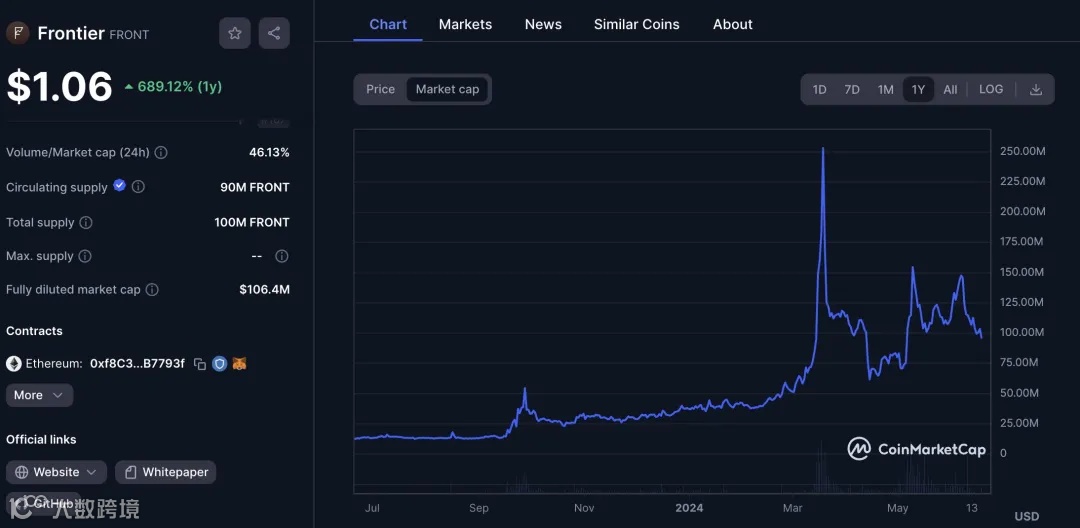
Task: Switch chart to Price view
Action: pyautogui.click(x=380, y=90)
